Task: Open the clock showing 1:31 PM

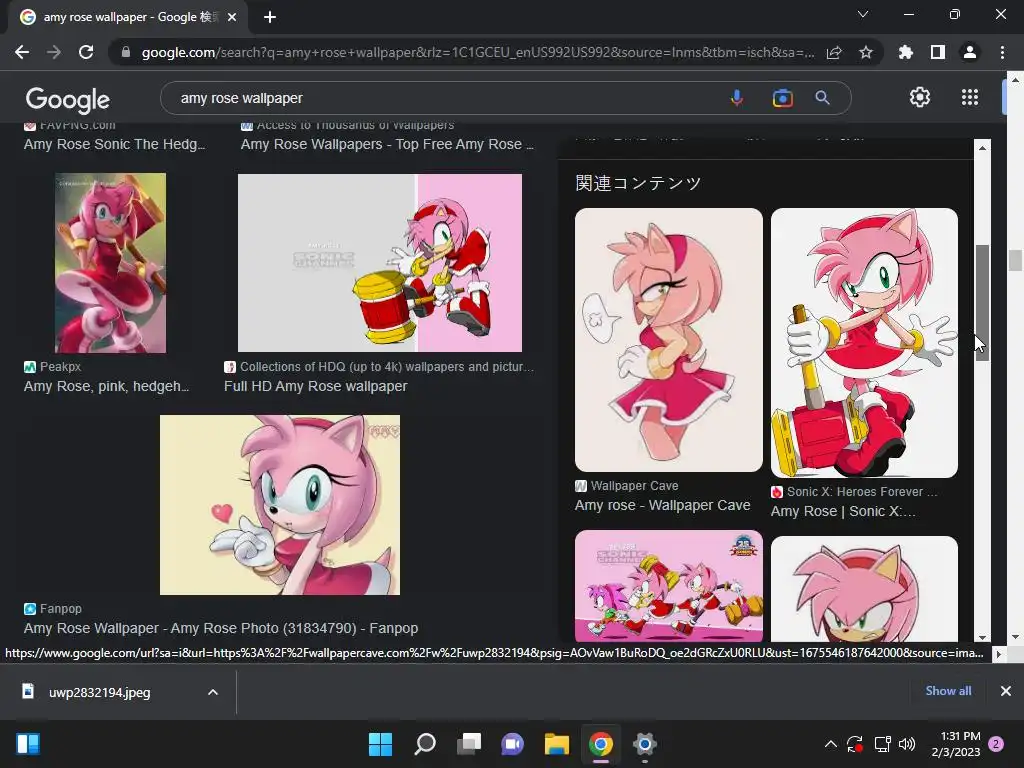Action: click(956, 744)
